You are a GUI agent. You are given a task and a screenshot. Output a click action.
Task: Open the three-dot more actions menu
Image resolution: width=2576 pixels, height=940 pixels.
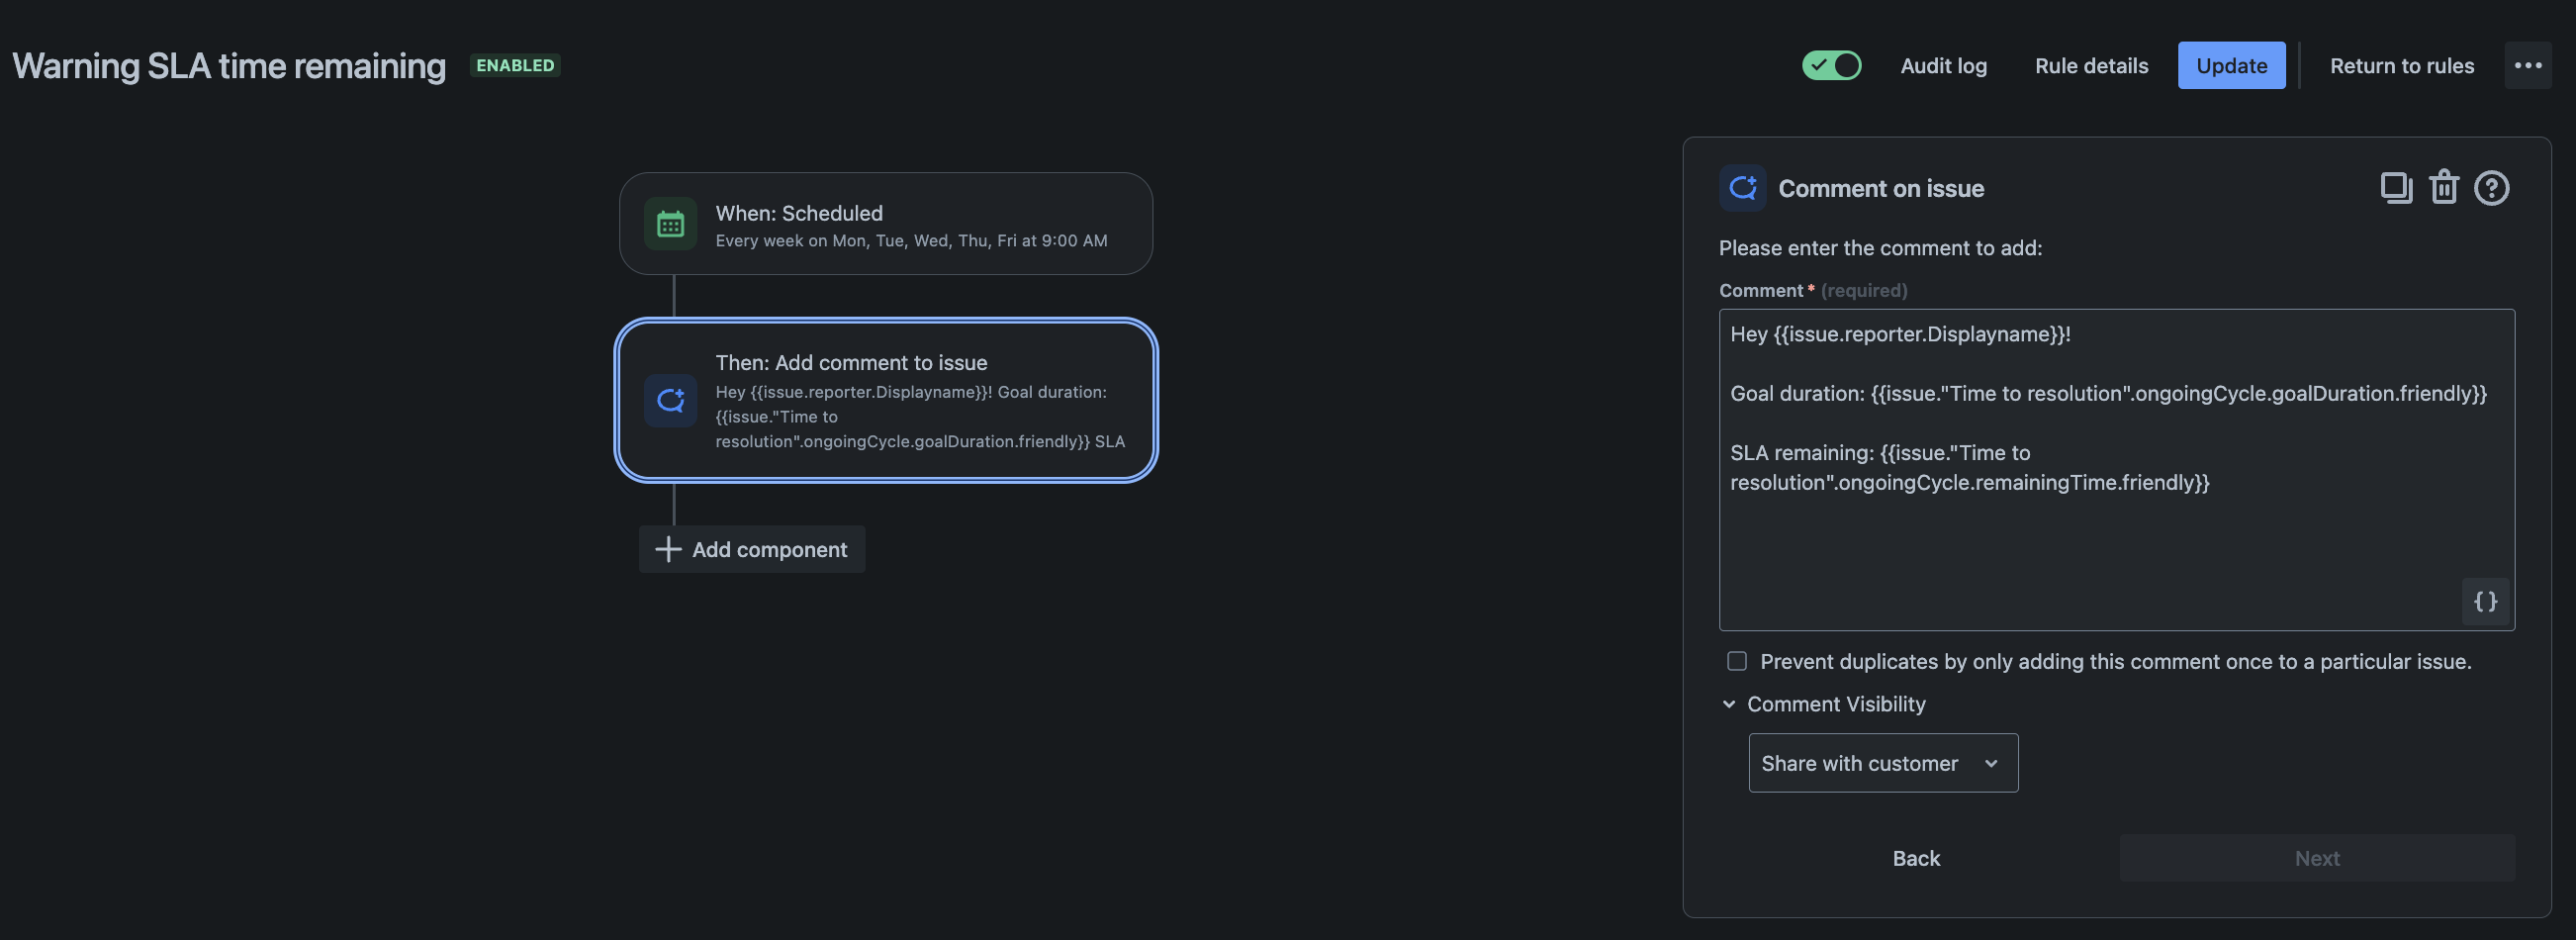[2527, 66]
